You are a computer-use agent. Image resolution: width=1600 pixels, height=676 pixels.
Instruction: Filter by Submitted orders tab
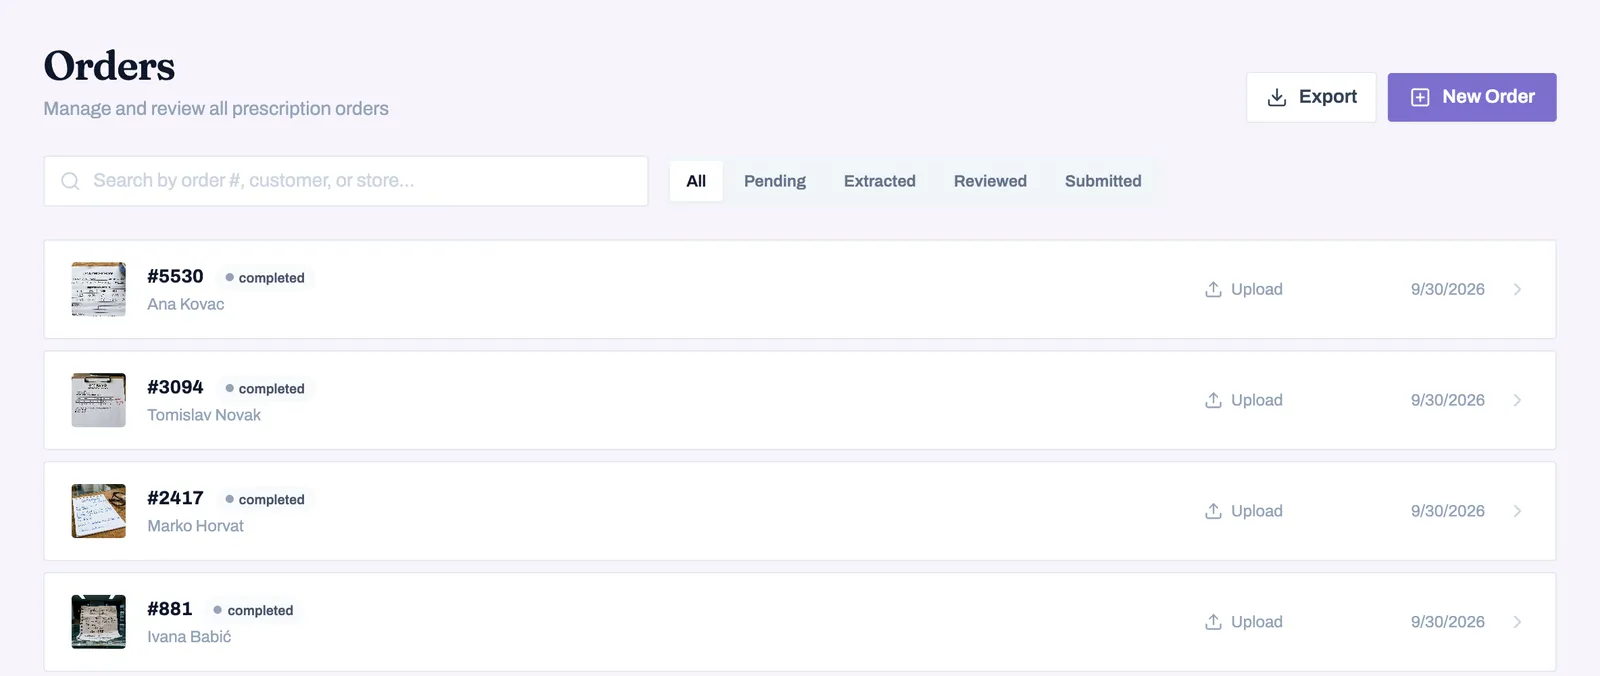tap(1103, 181)
